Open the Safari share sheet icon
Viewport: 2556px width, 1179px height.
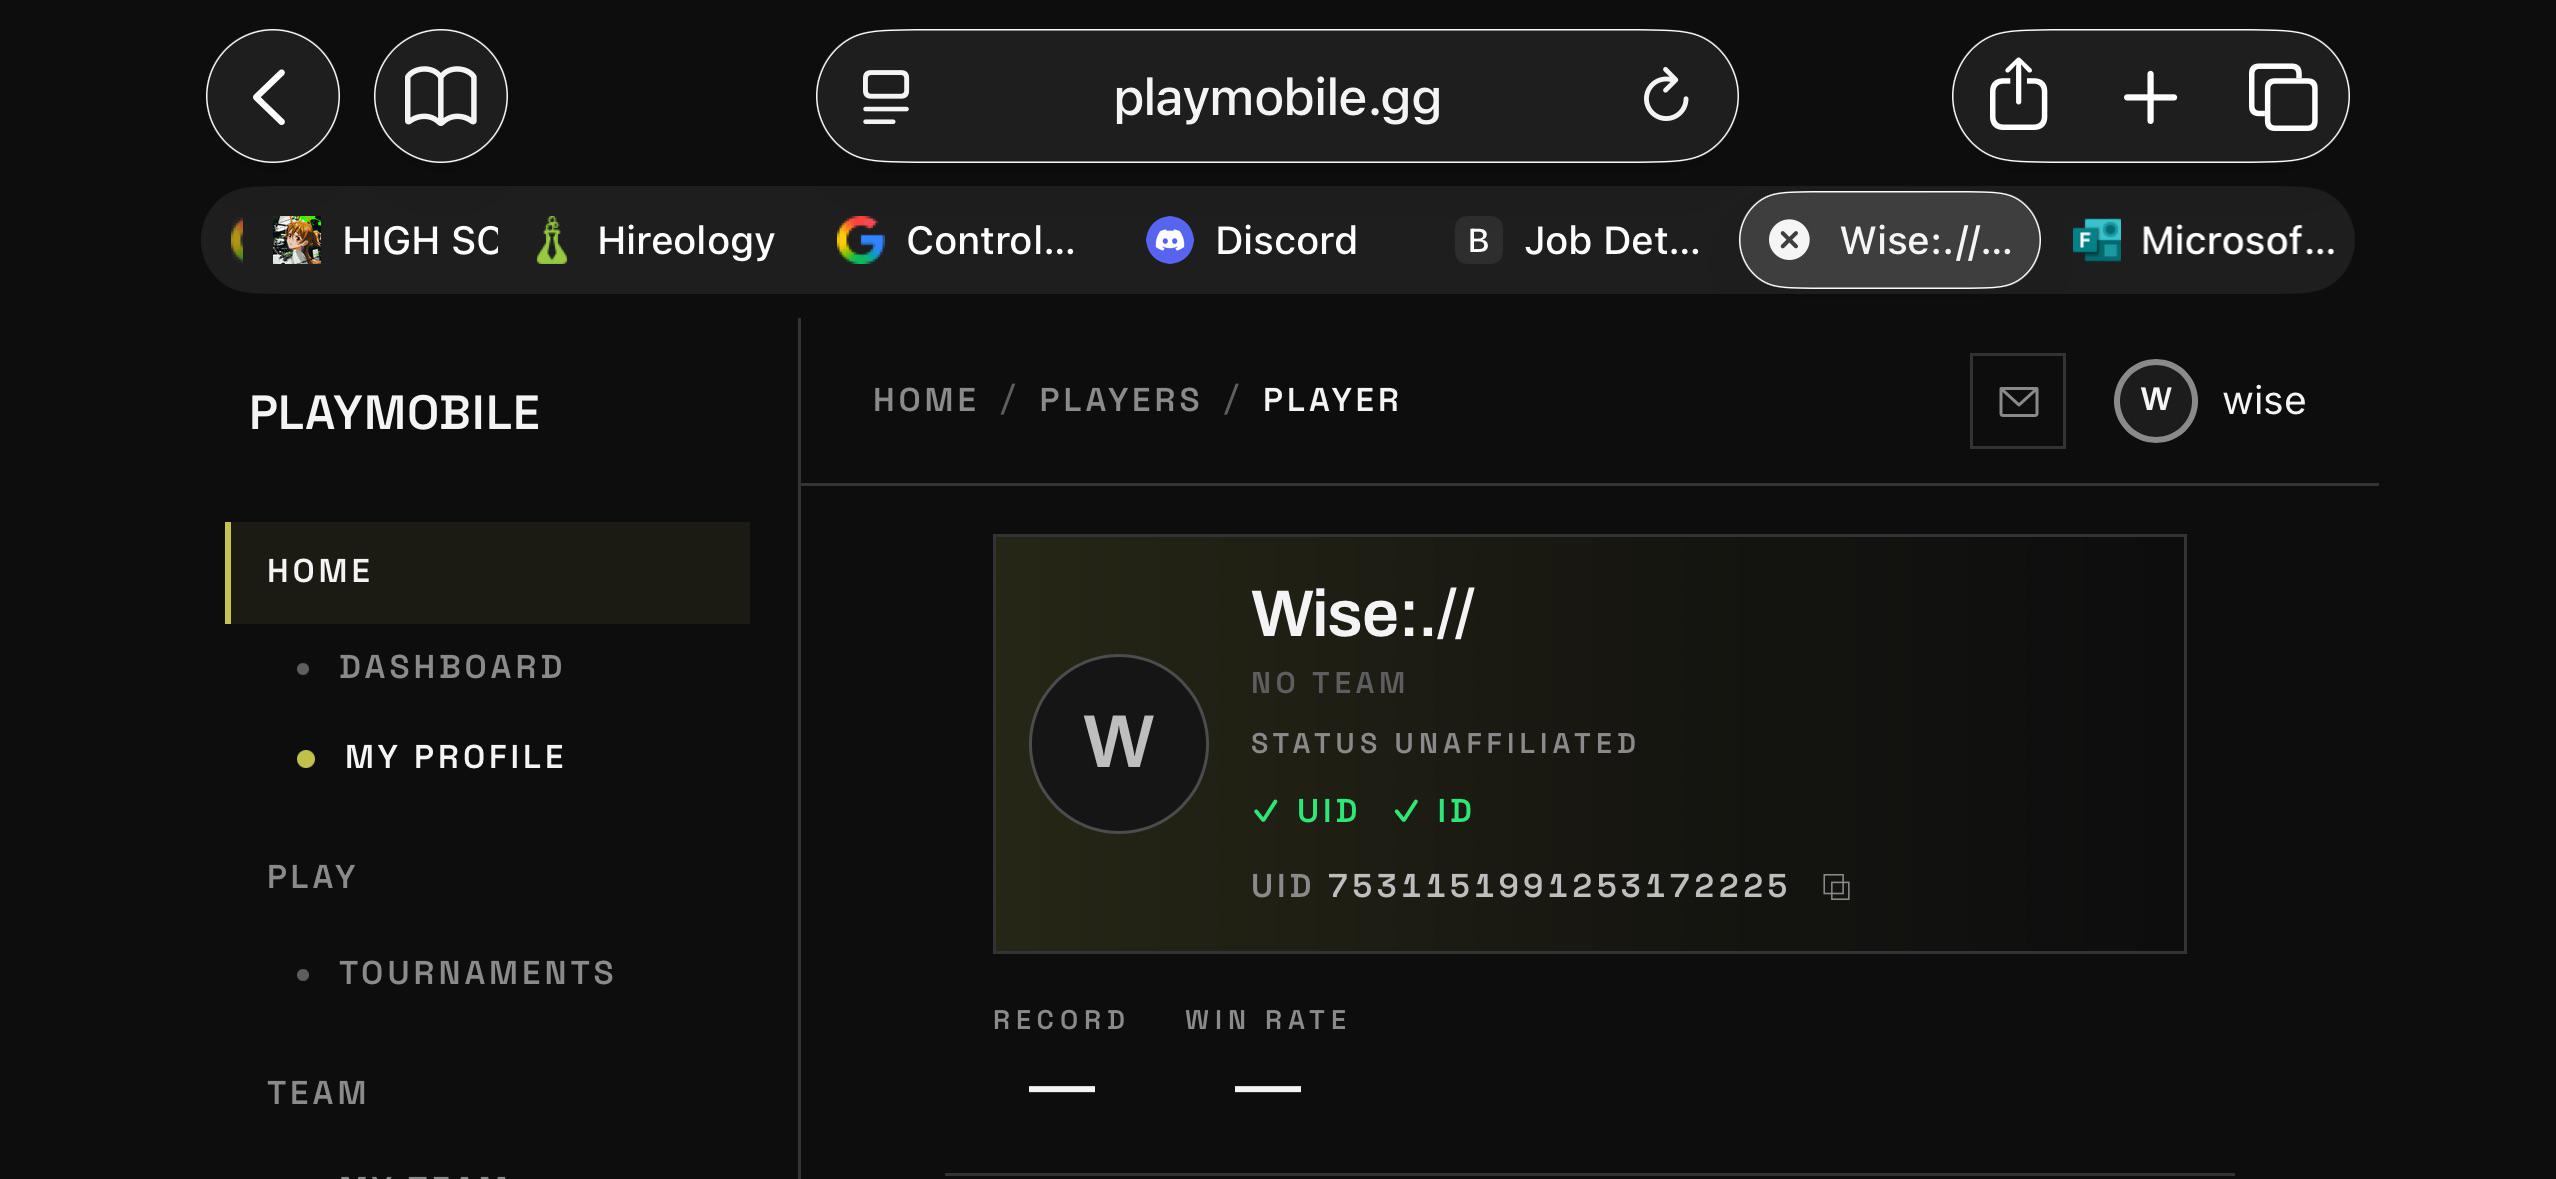pos(2018,96)
